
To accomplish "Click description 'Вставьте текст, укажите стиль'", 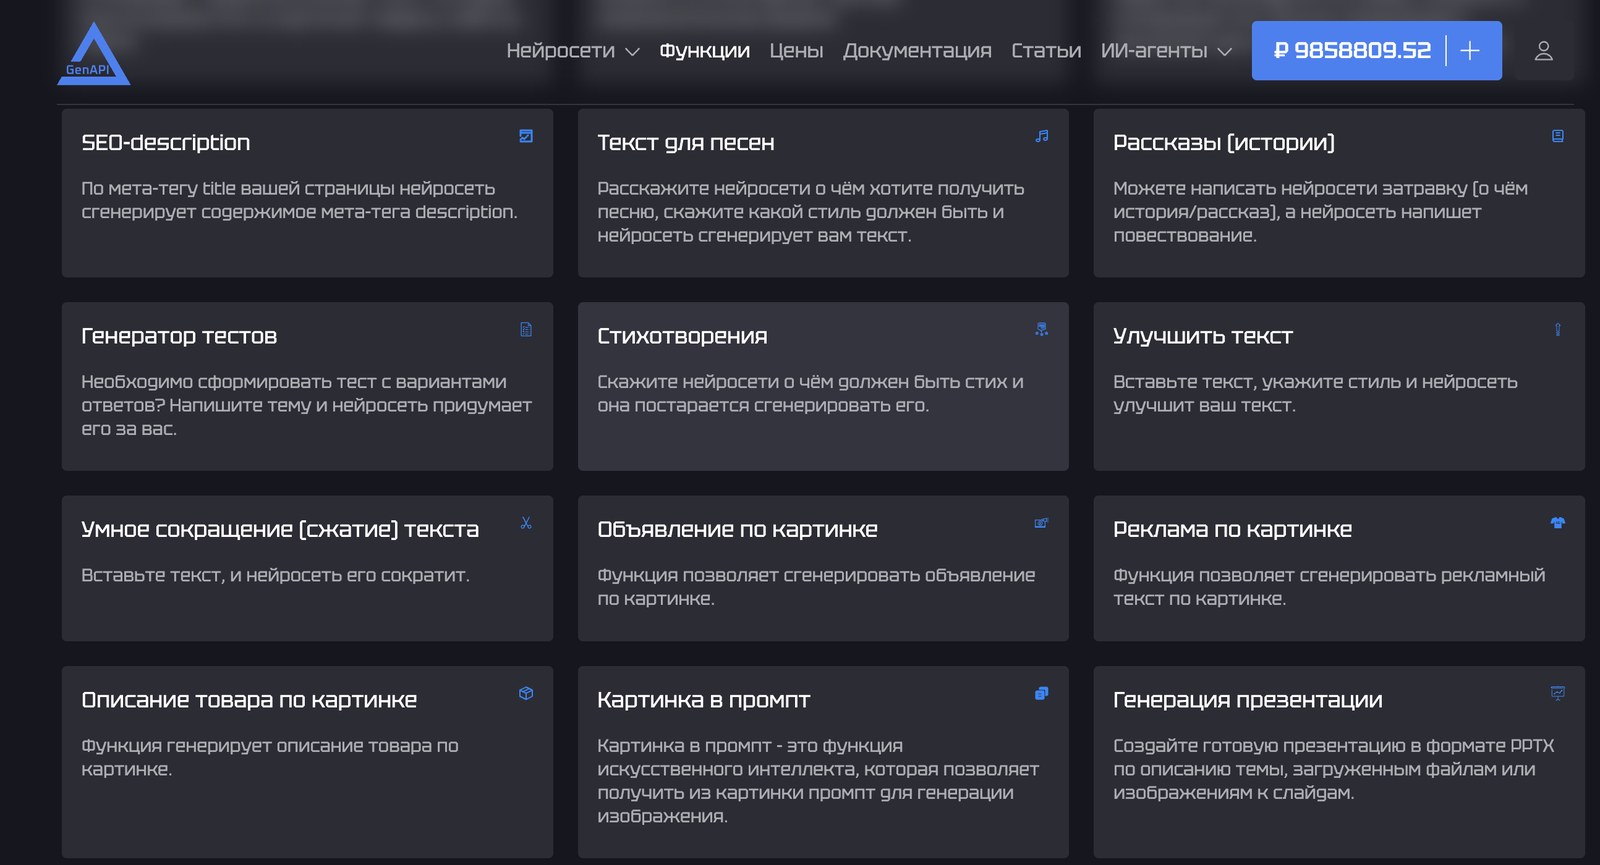I will [x=1315, y=394].
